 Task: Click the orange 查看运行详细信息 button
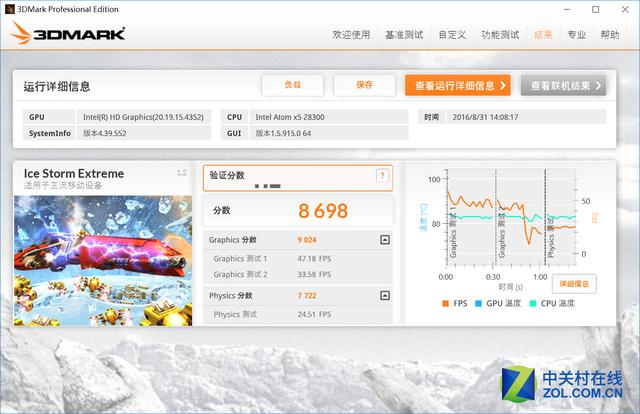[x=458, y=85]
